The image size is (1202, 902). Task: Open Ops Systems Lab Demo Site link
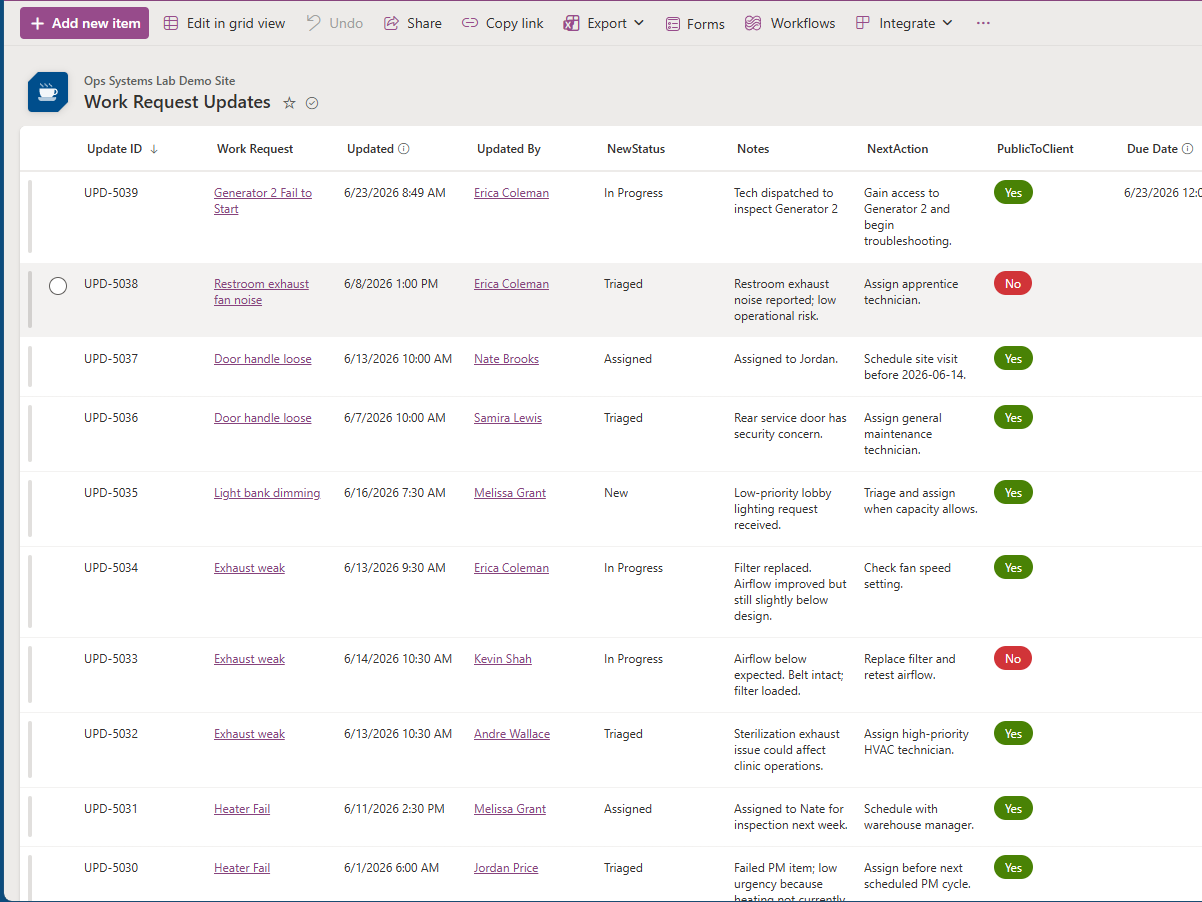coord(160,81)
